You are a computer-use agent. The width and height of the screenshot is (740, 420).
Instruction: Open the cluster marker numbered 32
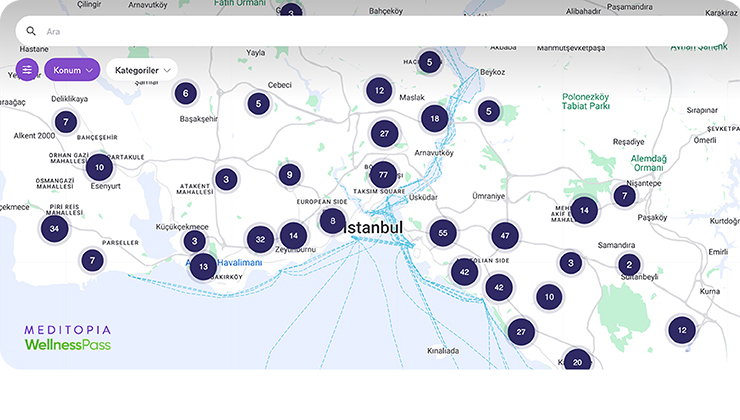pos(260,239)
